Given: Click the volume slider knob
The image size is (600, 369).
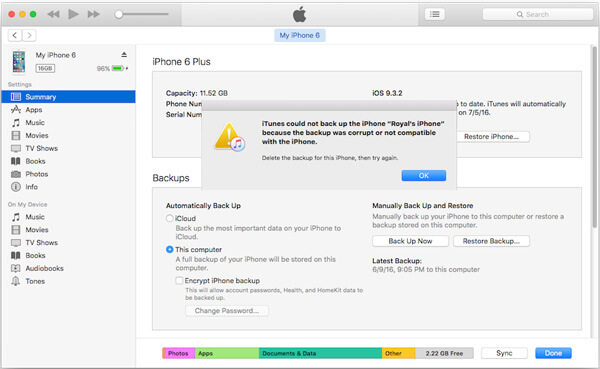Looking at the screenshot, I should tap(119, 14).
